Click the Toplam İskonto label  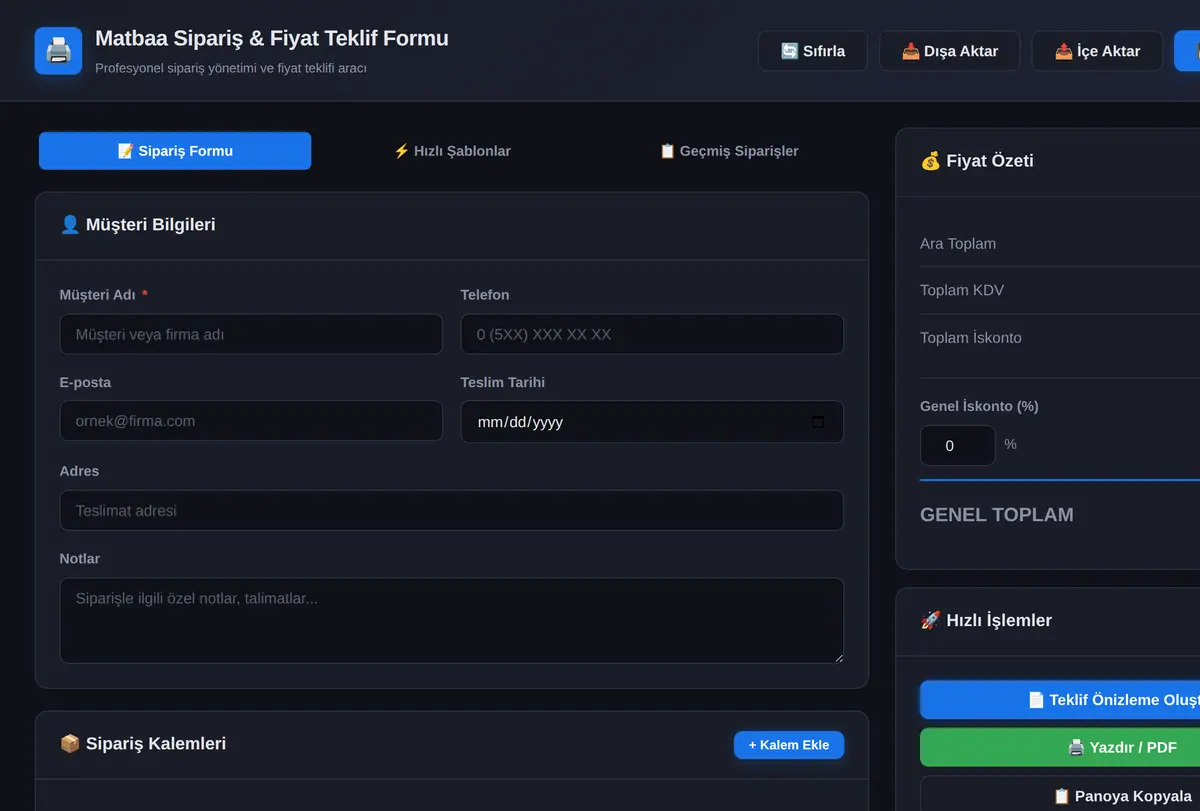(x=971, y=338)
